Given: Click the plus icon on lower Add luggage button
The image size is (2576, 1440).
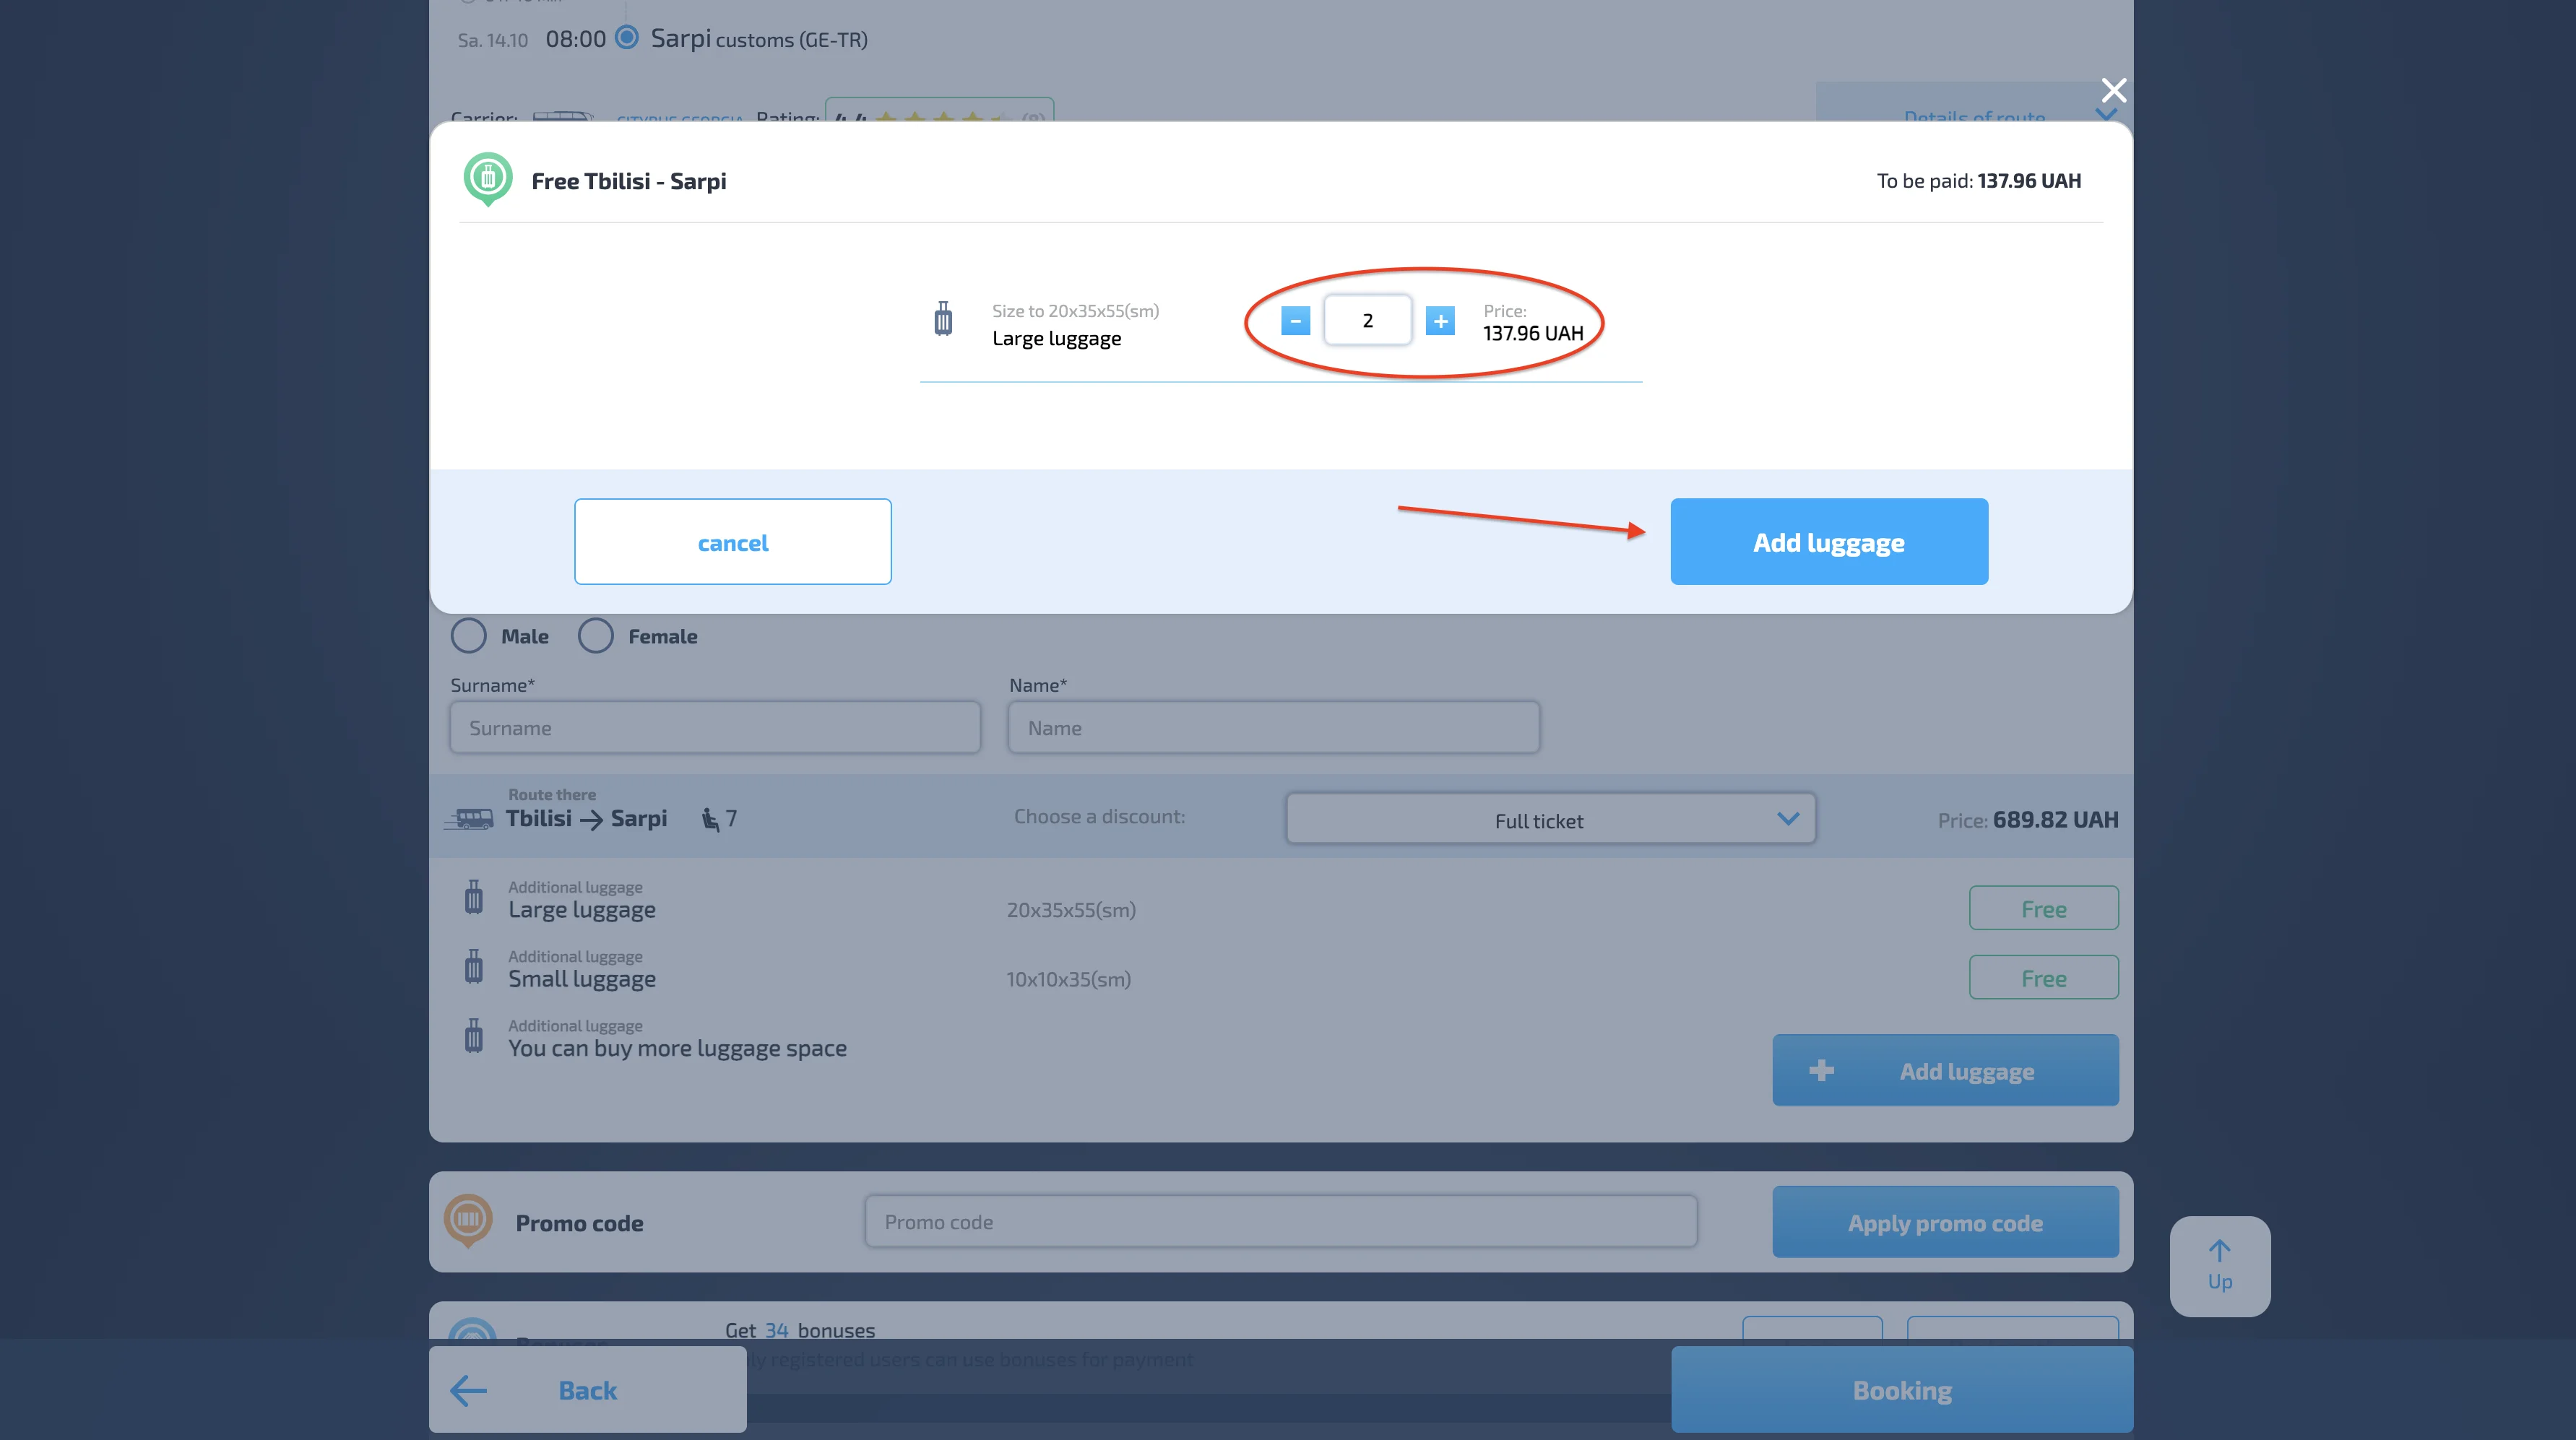Looking at the screenshot, I should pos(1821,1070).
